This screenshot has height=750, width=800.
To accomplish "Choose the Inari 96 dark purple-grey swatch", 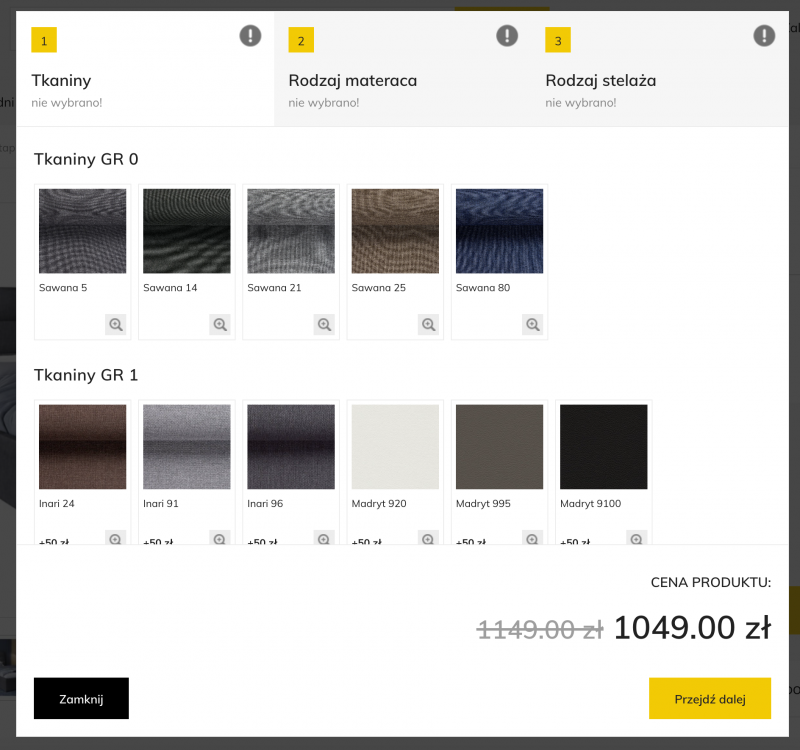I will [x=291, y=447].
